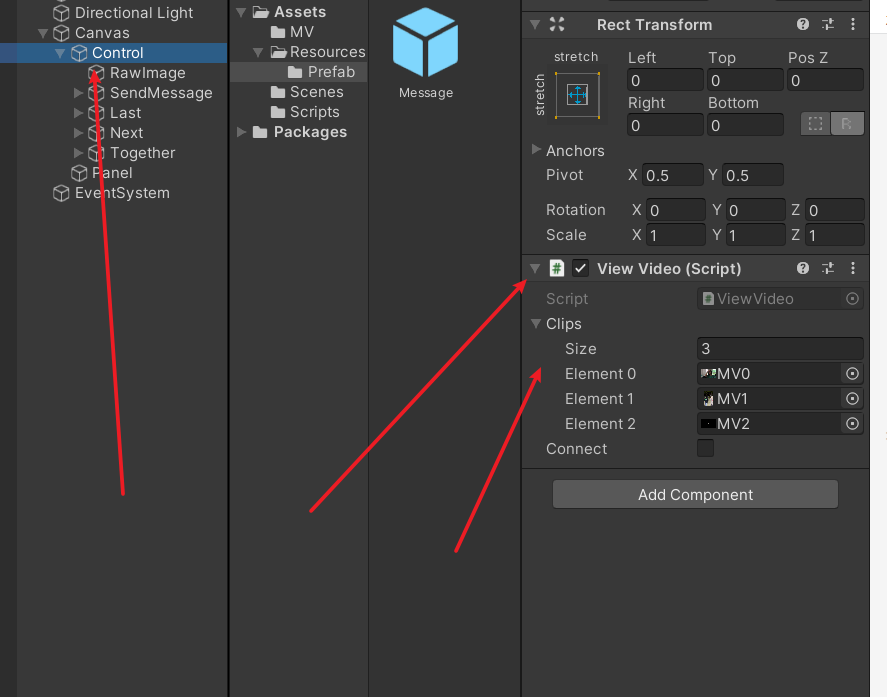Collapse the Canvas object in hierarchy
The width and height of the screenshot is (887, 697).
tap(43, 33)
